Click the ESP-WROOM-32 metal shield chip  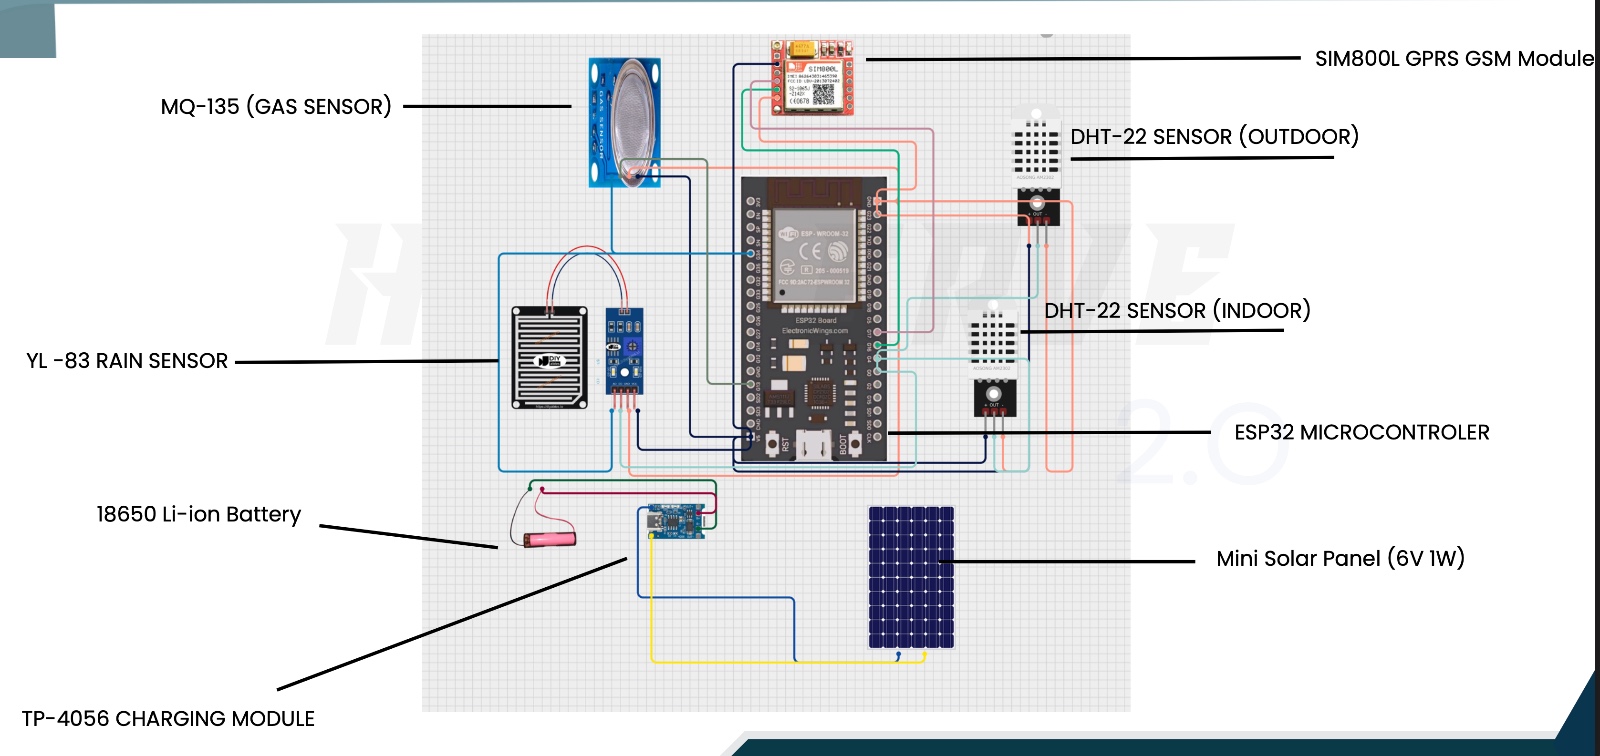814,258
